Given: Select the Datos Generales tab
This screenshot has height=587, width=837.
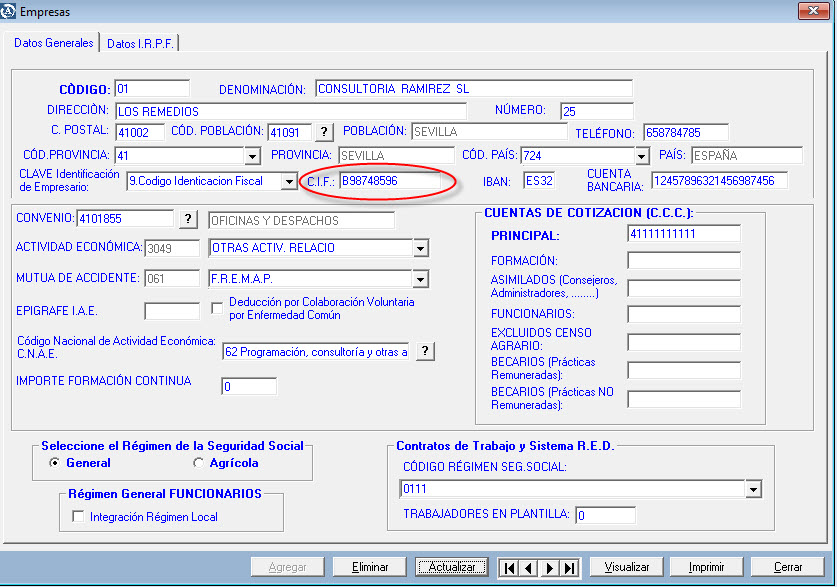Looking at the screenshot, I should coord(53,43).
